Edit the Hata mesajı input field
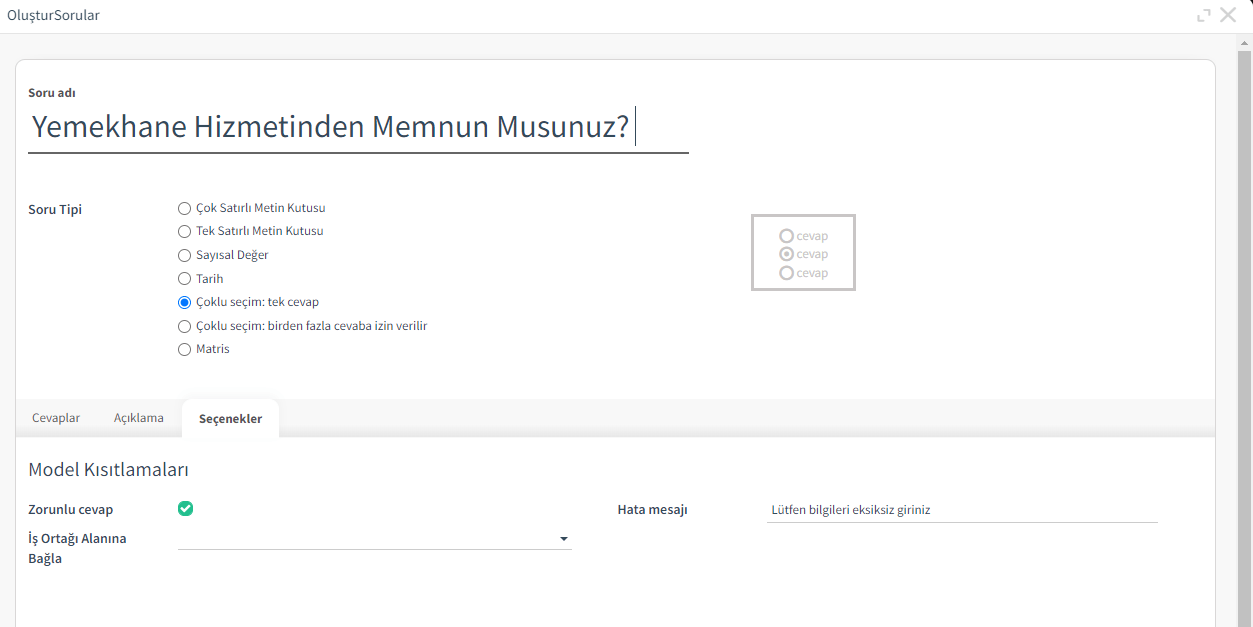The image size is (1253, 627). [962, 510]
